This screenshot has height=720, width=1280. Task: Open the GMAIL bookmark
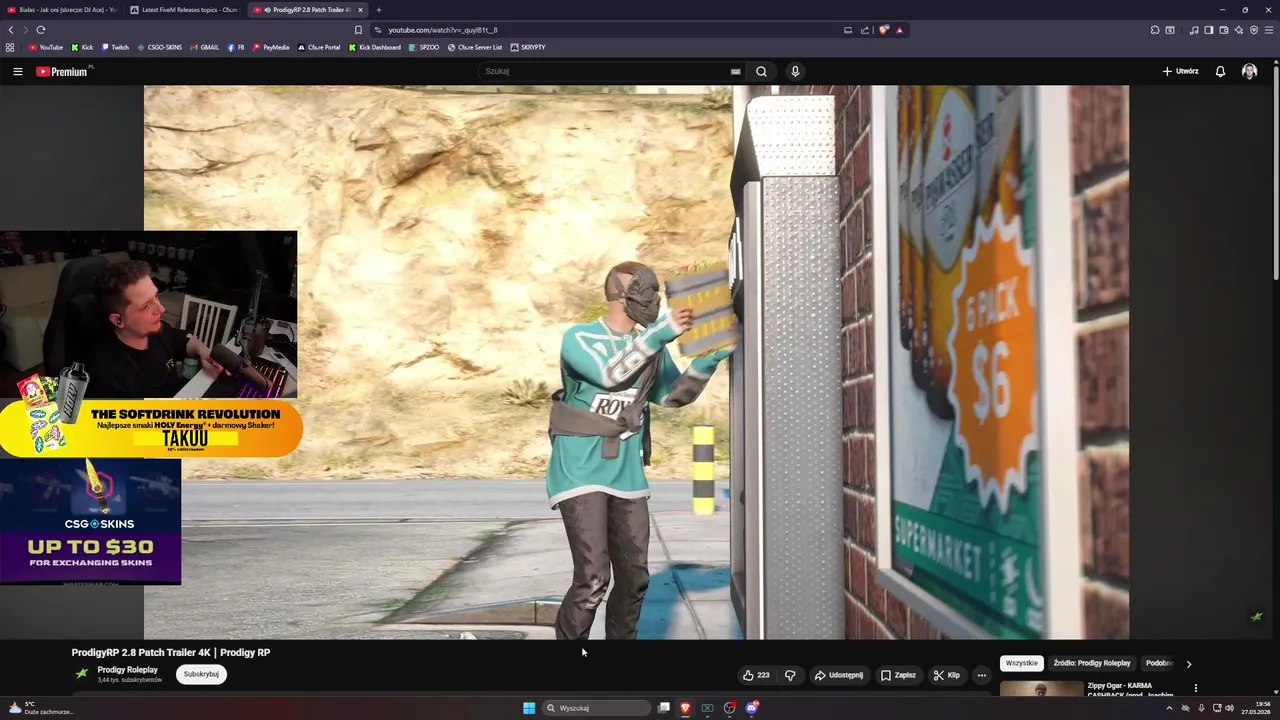point(204,47)
